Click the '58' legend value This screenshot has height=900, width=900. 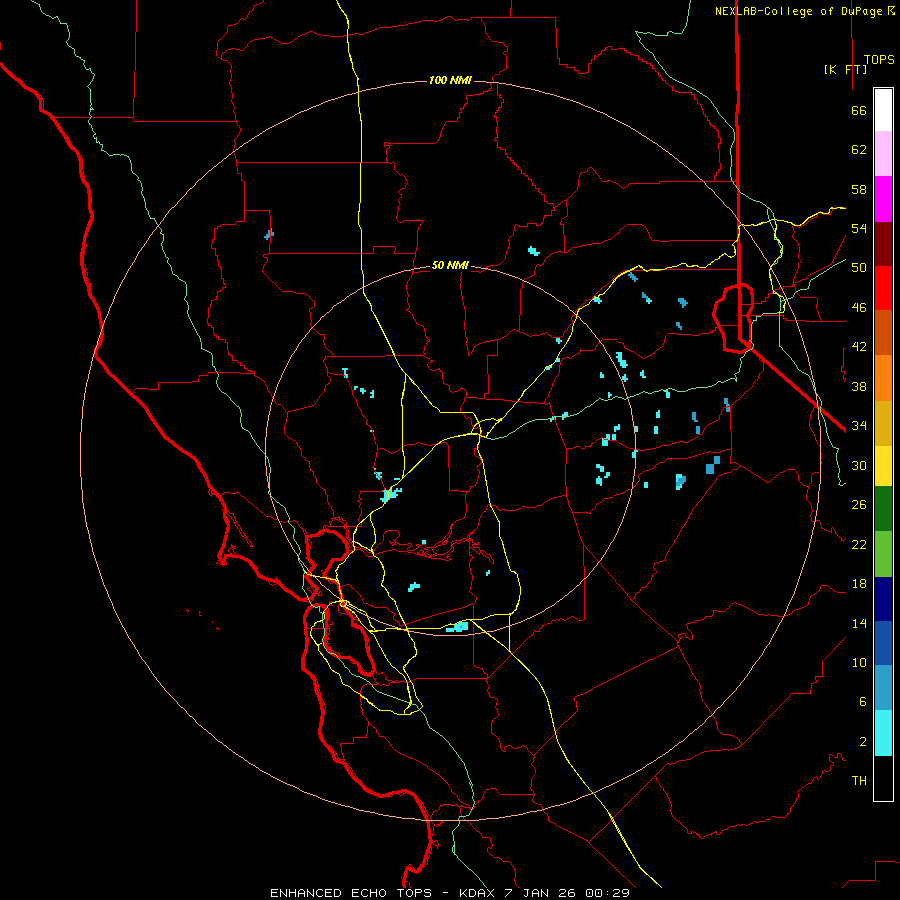pyautogui.click(x=859, y=189)
